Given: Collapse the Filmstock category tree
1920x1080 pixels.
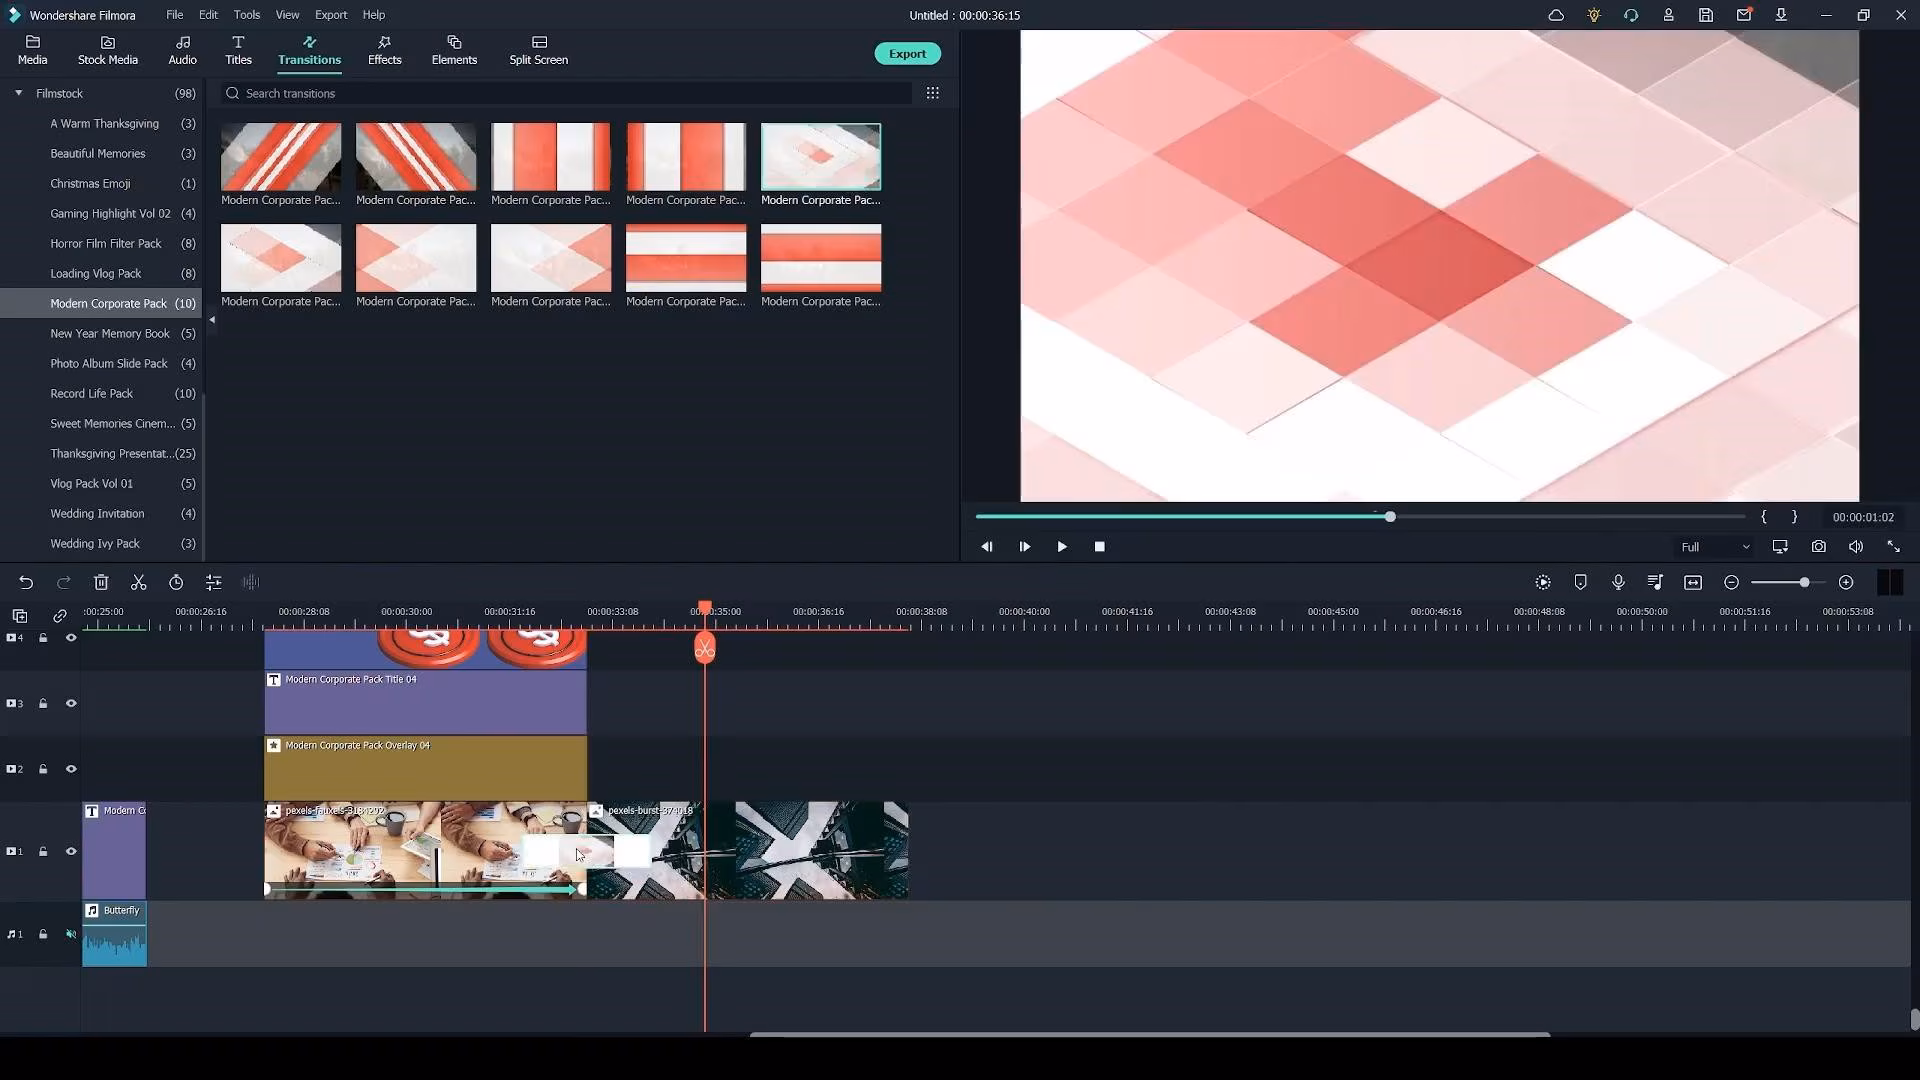Looking at the screenshot, I should pyautogui.click(x=18, y=93).
